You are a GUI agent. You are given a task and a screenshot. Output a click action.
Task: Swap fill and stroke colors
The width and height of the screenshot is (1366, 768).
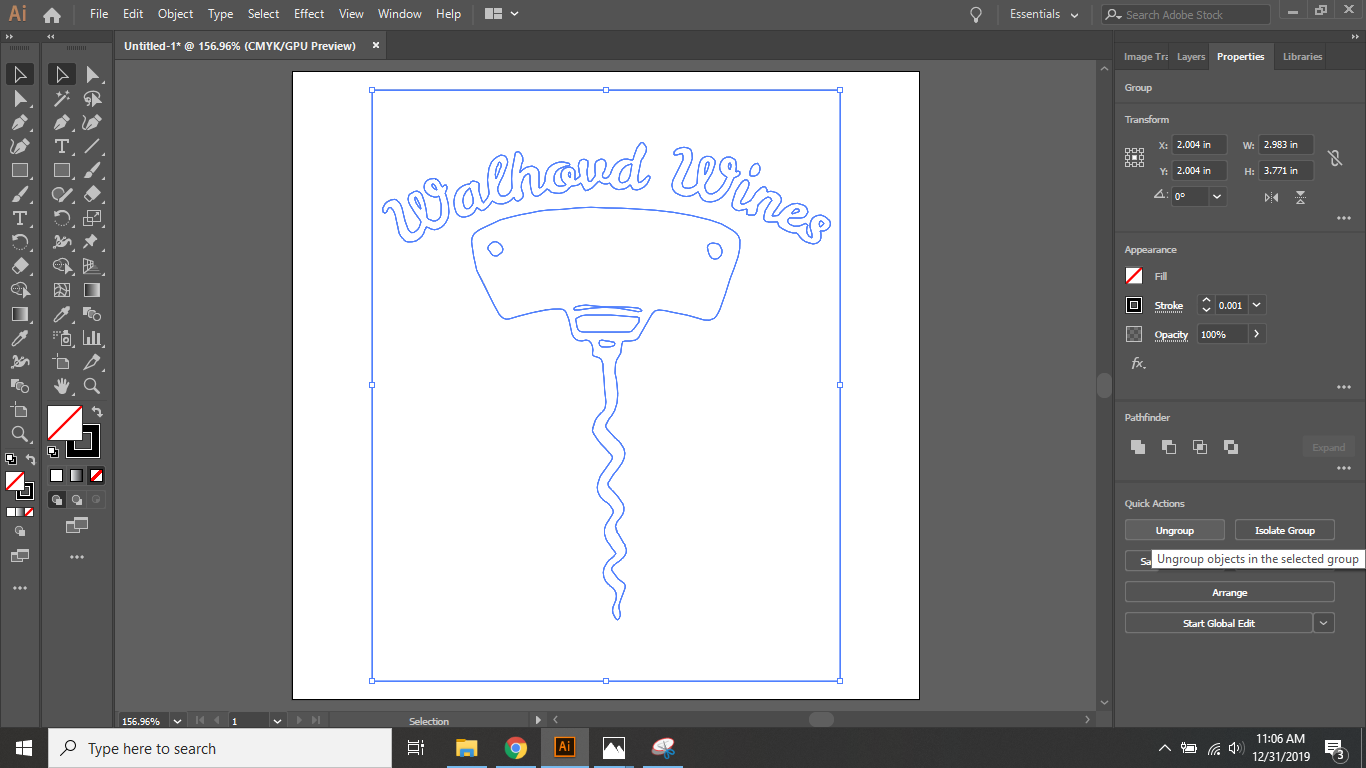point(96,410)
